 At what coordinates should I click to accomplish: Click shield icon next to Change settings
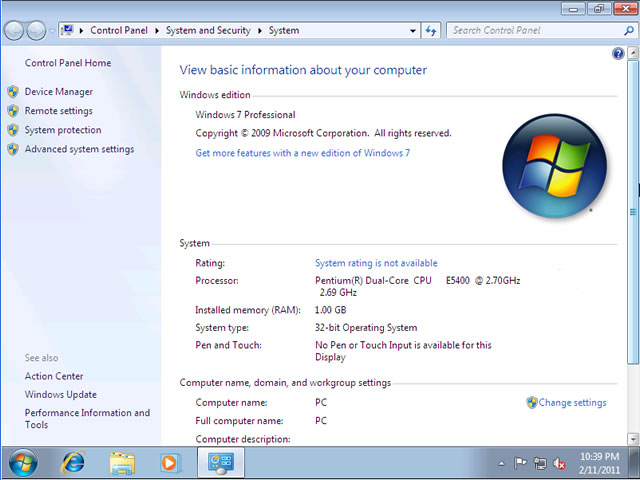(532, 403)
